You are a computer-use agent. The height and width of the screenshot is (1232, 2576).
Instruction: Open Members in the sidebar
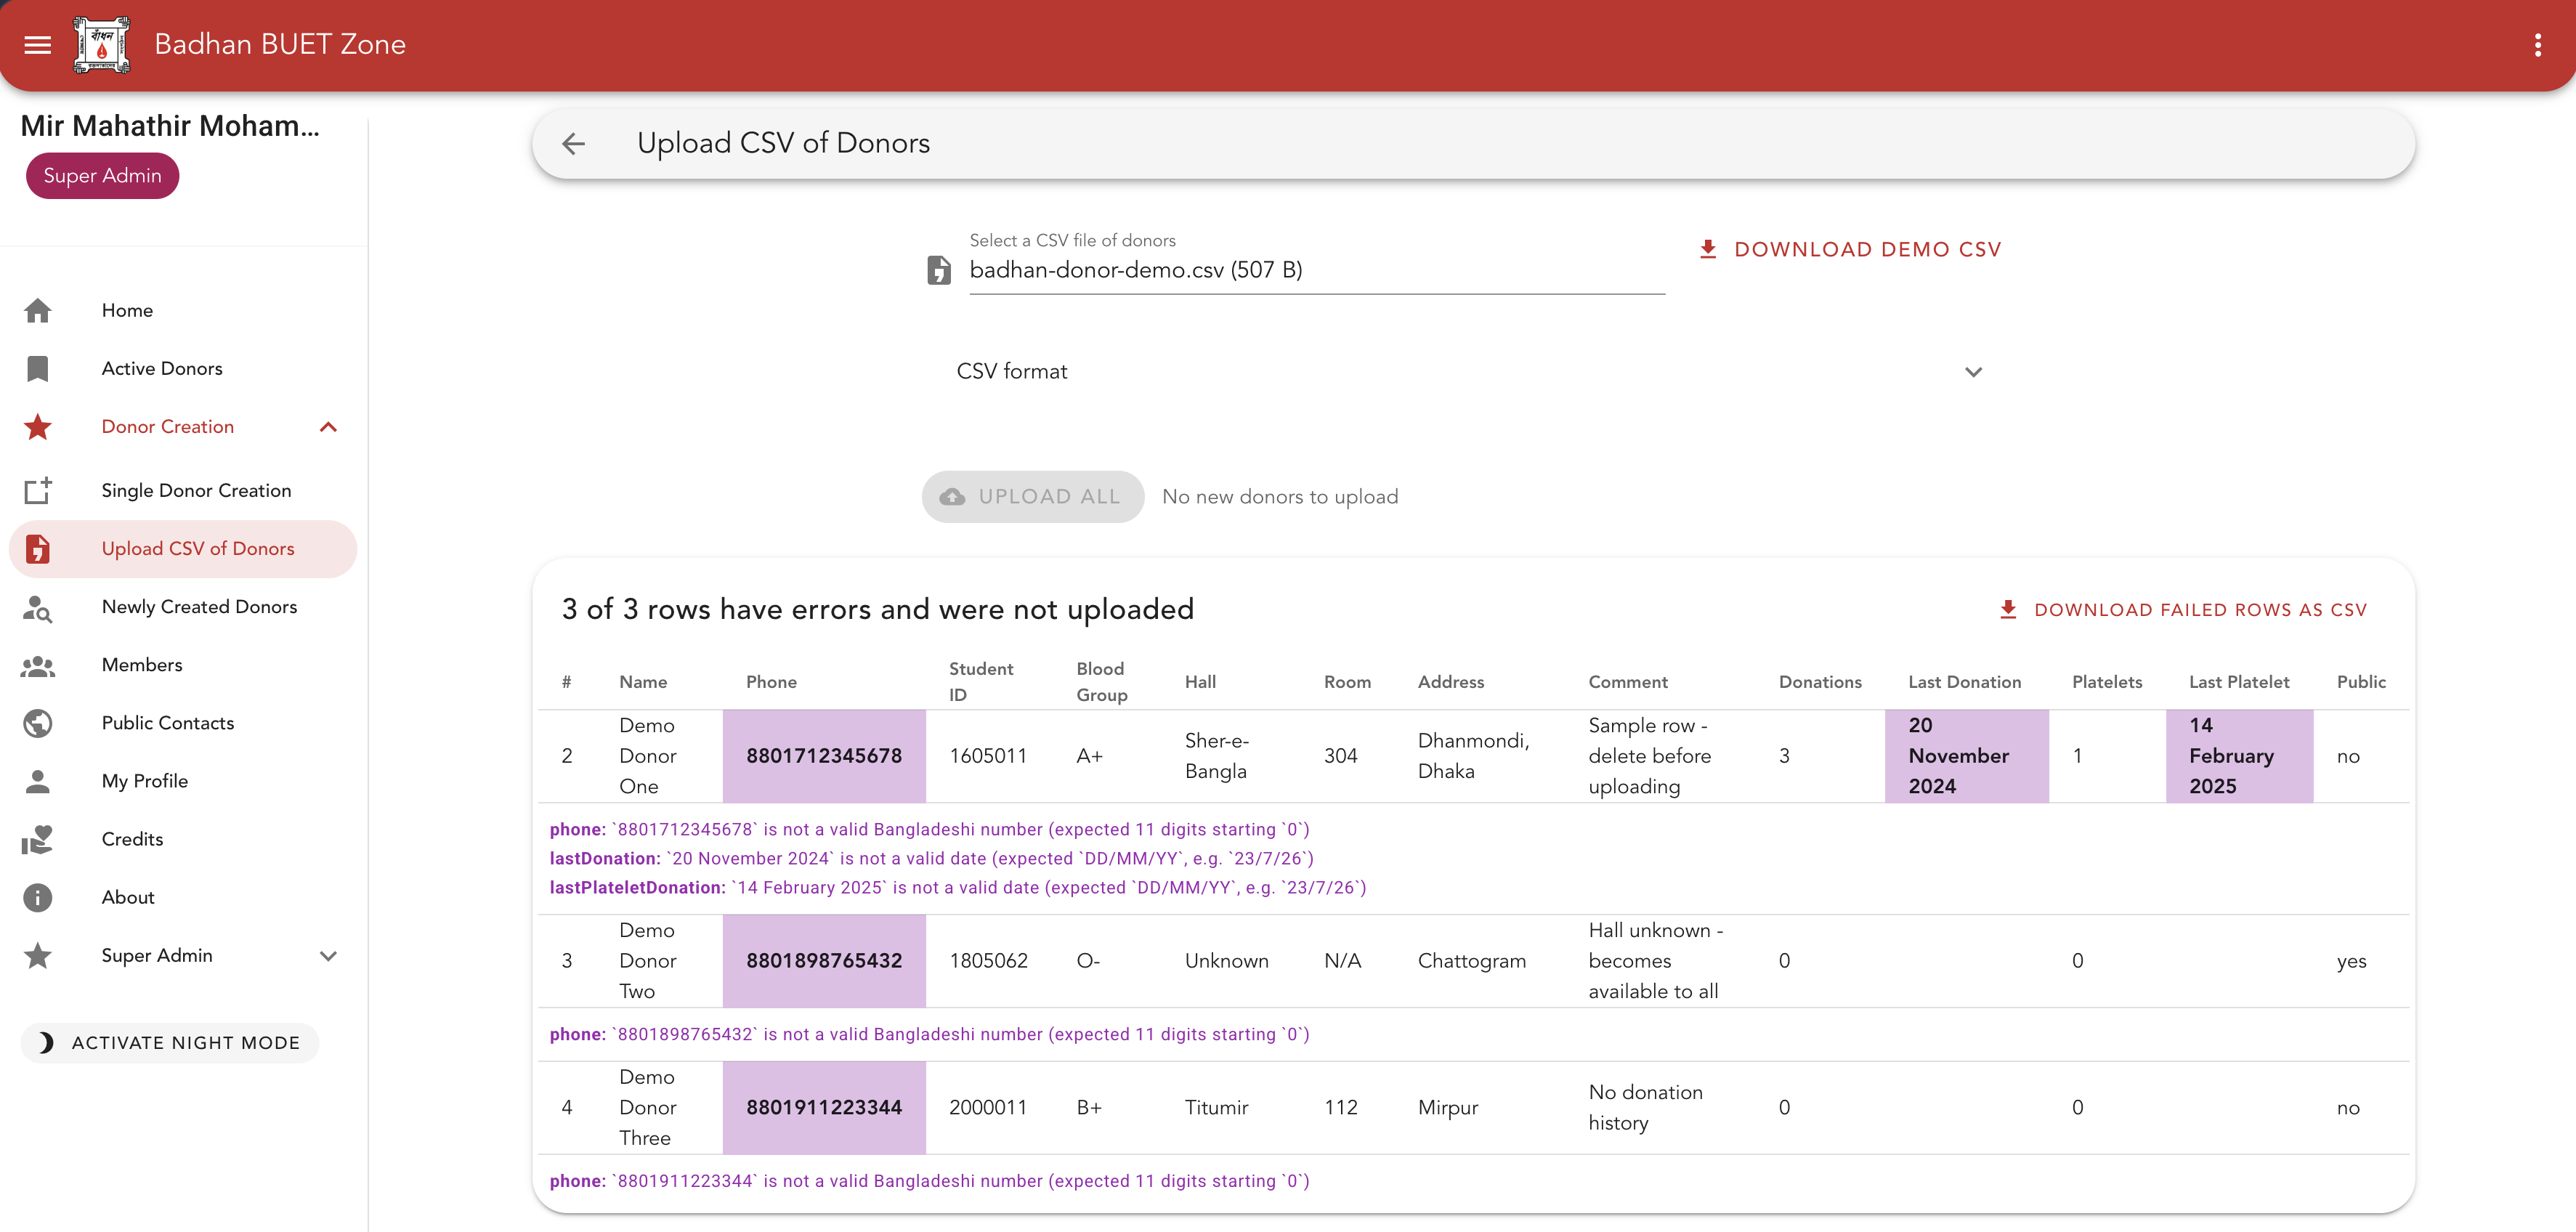183,665
